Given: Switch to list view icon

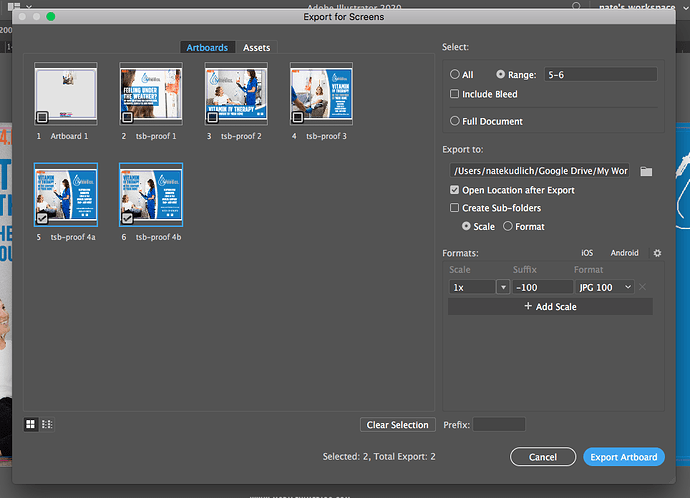Looking at the screenshot, I should 47,424.
